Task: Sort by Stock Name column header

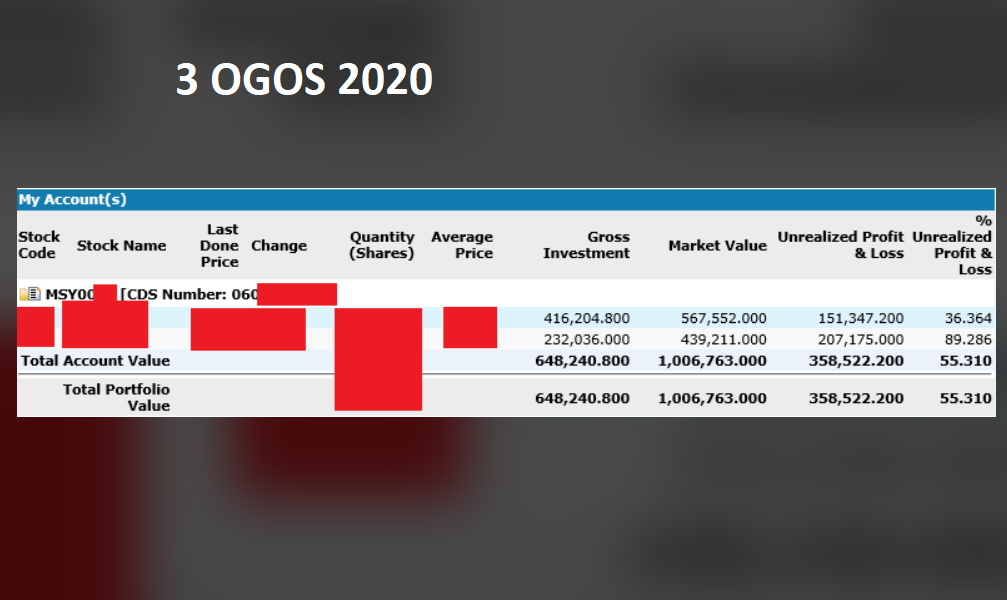Action: click(x=121, y=245)
